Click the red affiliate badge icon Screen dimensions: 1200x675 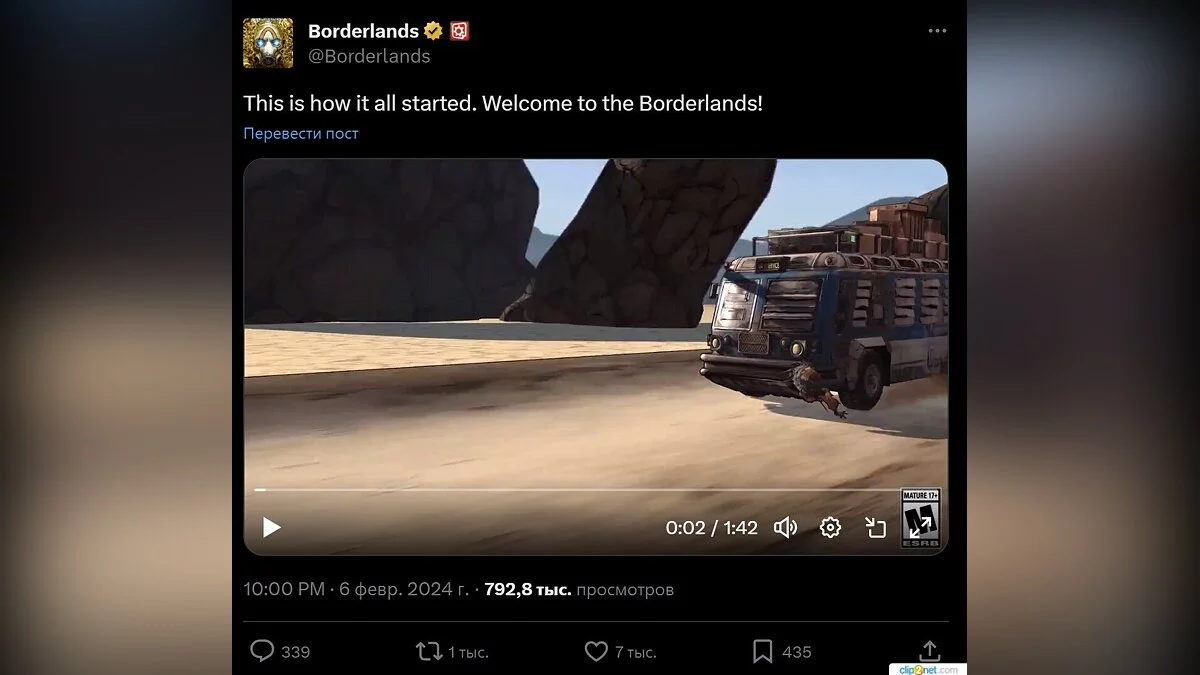[460, 31]
